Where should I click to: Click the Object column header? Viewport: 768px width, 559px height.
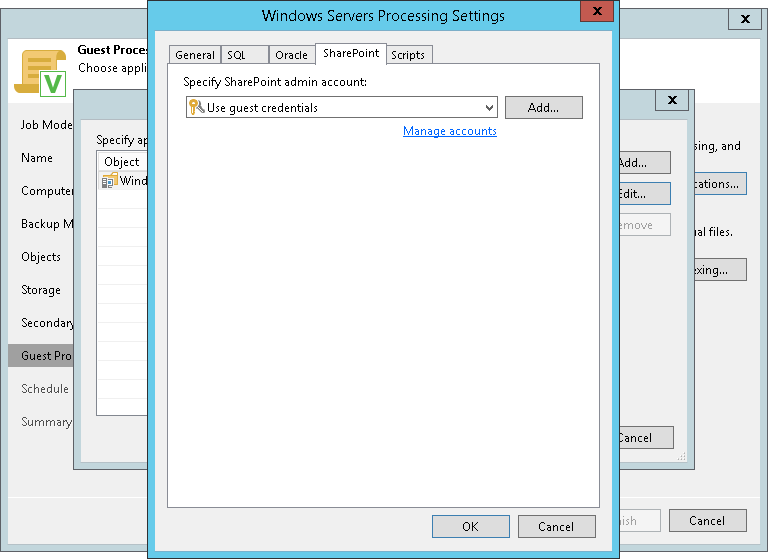(x=123, y=162)
